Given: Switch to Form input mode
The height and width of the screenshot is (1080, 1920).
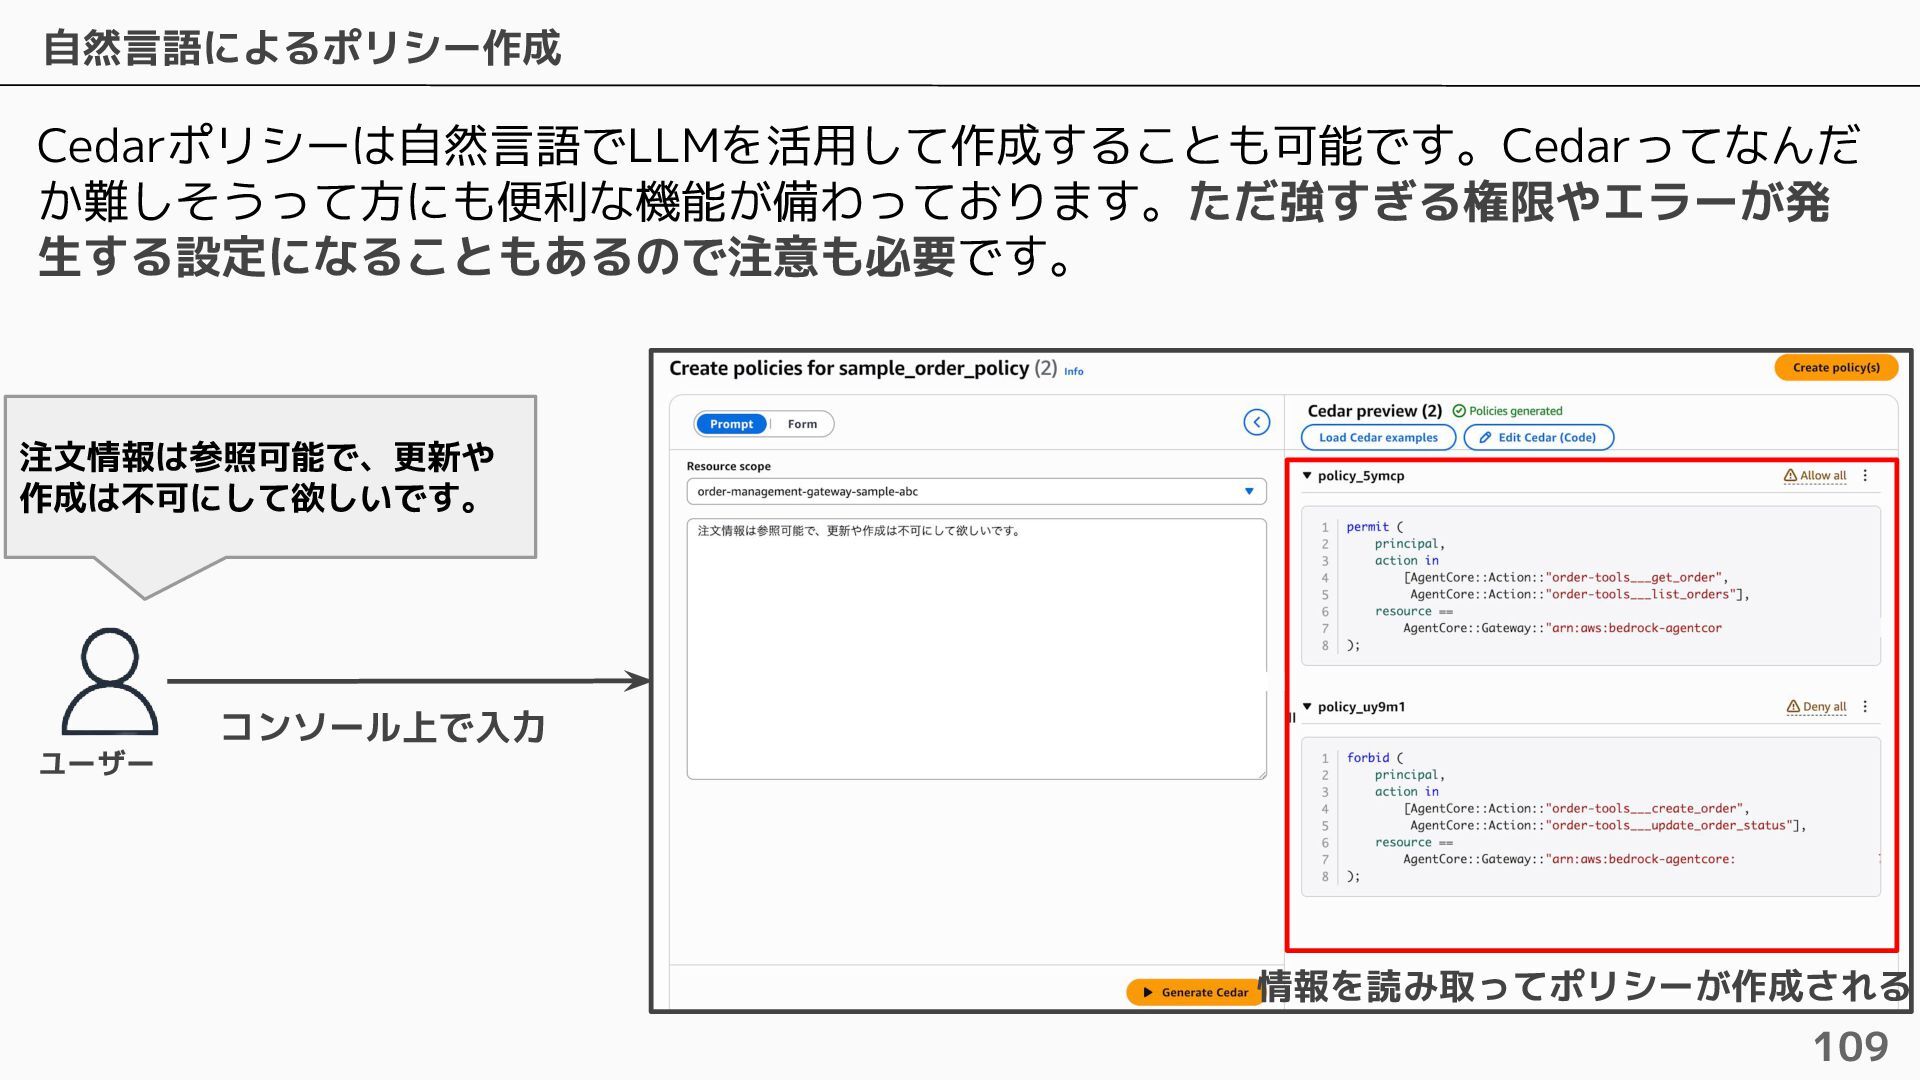Looking at the screenshot, I should click(802, 424).
